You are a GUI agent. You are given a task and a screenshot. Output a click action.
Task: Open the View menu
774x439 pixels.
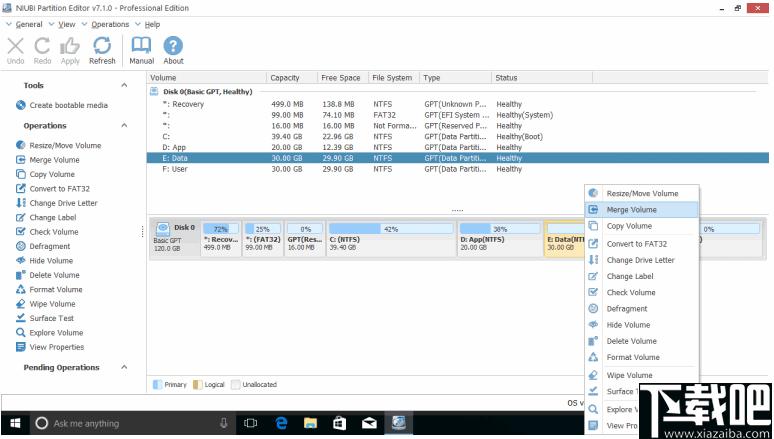67,24
